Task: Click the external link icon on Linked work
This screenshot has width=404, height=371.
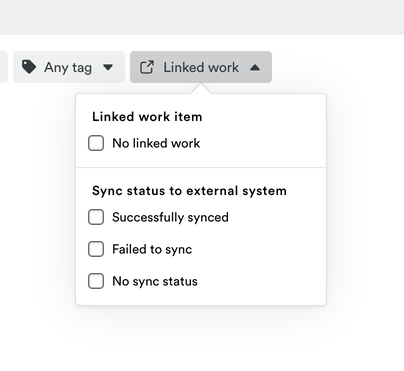Action: [x=147, y=67]
